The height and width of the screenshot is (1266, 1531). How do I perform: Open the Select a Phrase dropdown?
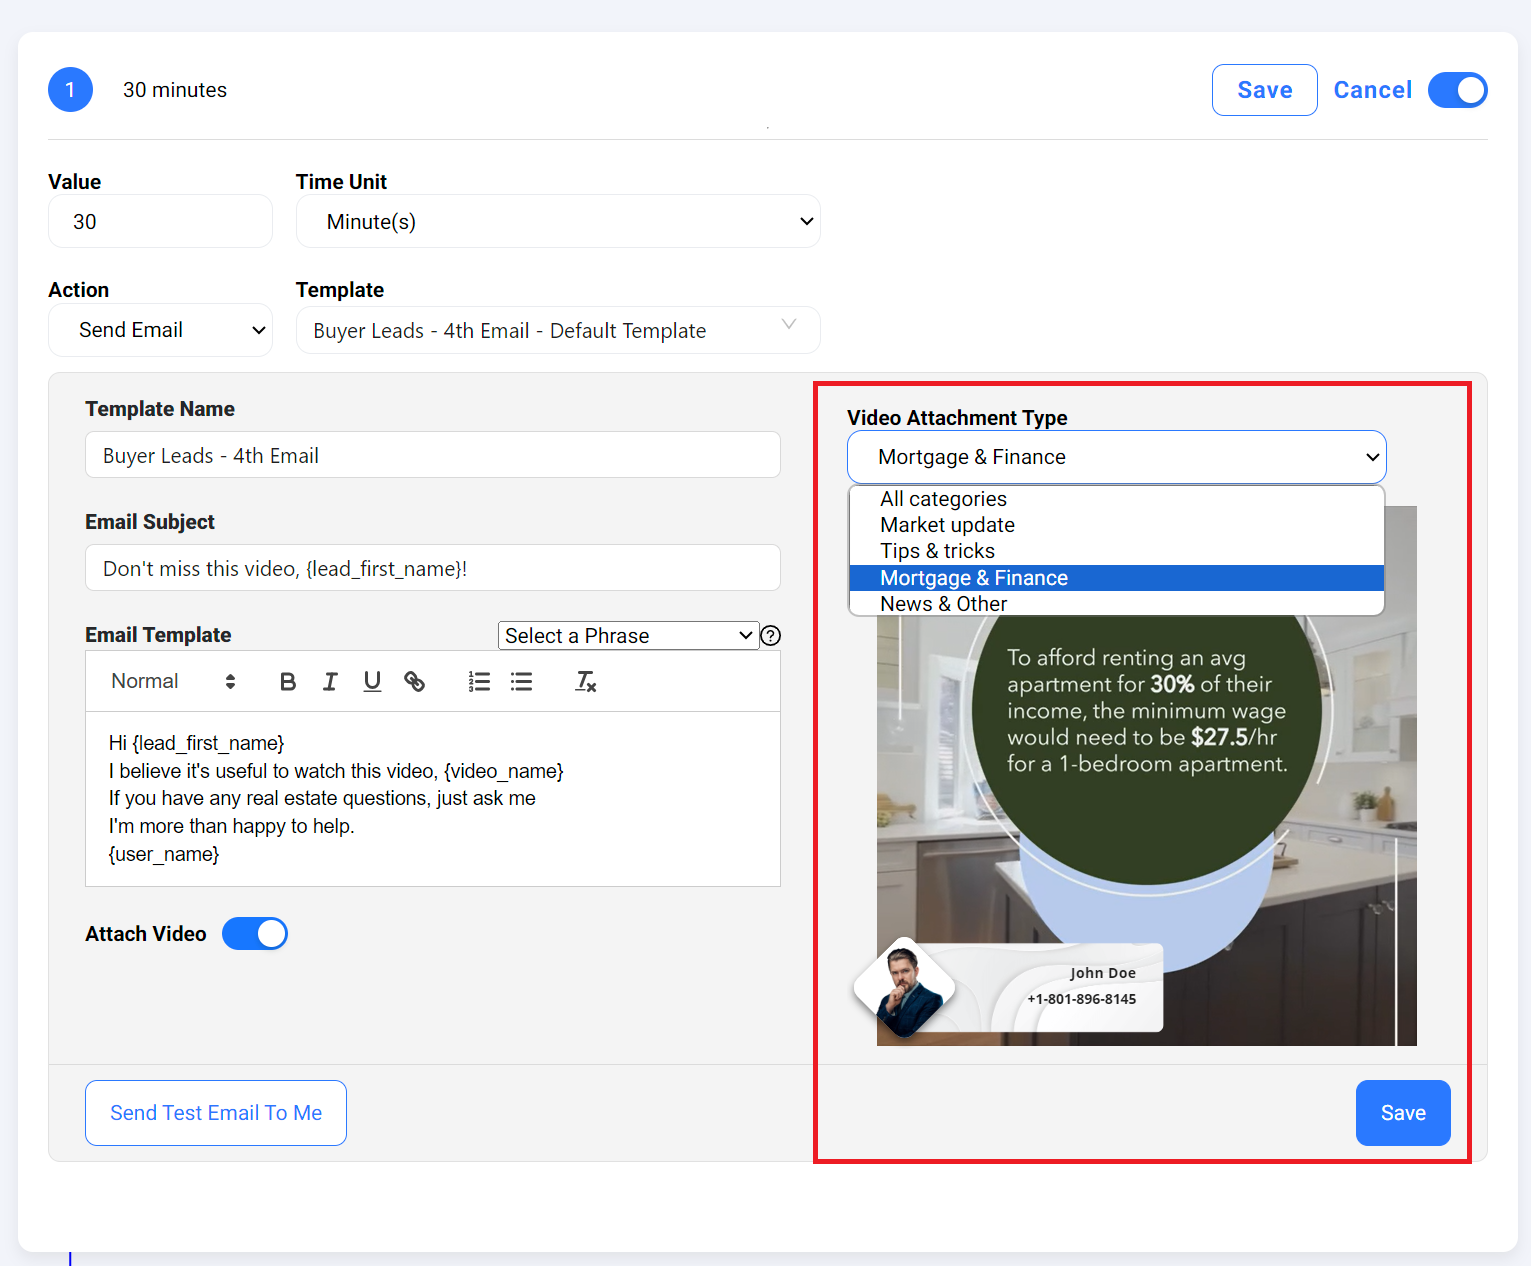pos(627,636)
